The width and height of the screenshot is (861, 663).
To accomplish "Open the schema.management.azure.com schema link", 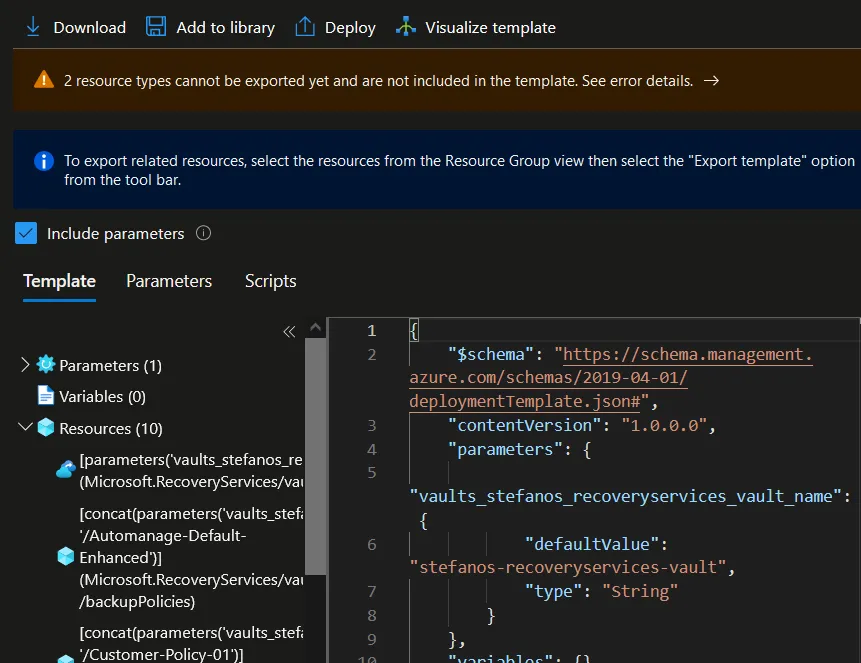I will [x=611, y=378].
